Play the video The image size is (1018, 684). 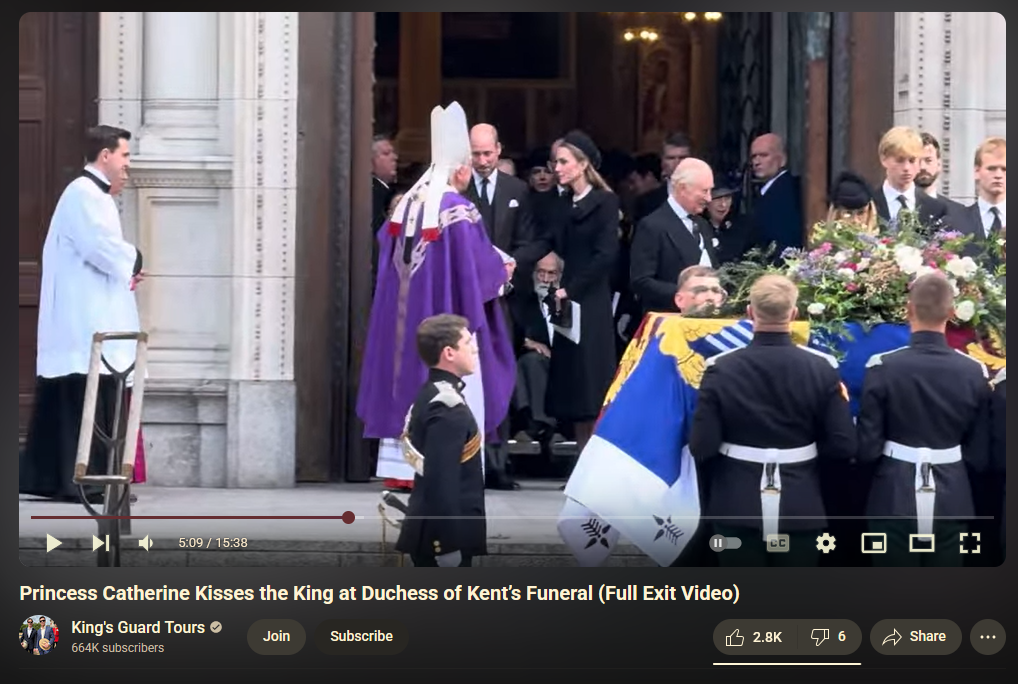(x=54, y=543)
